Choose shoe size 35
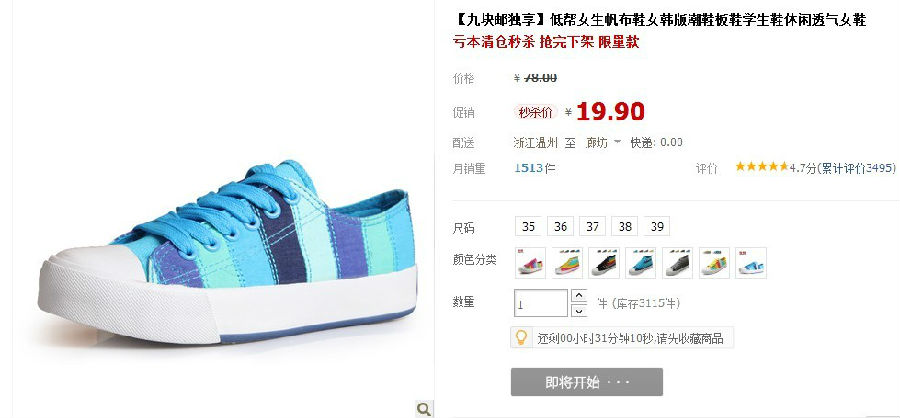The image size is (900, 418). coord(529,226)
